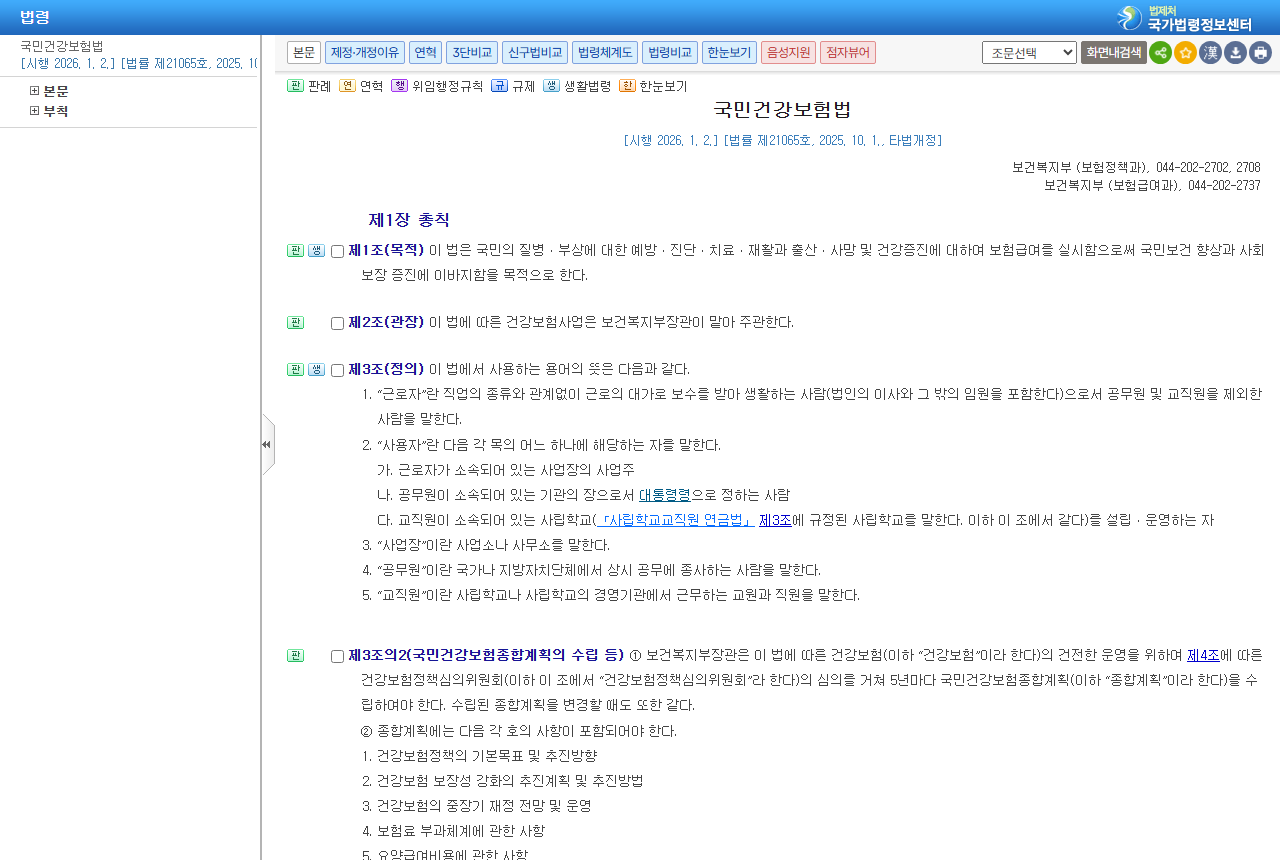Image resolution: width=1280 pixels, height=860 pixels.
Task: Click the 음성지원 button
Action: [x=788, y=52]
